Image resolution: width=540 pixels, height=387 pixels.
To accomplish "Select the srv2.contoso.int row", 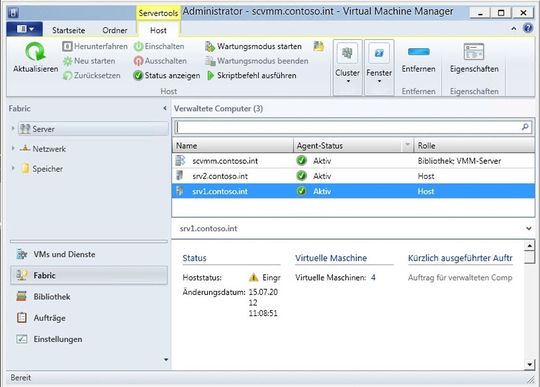I will 353,176.
